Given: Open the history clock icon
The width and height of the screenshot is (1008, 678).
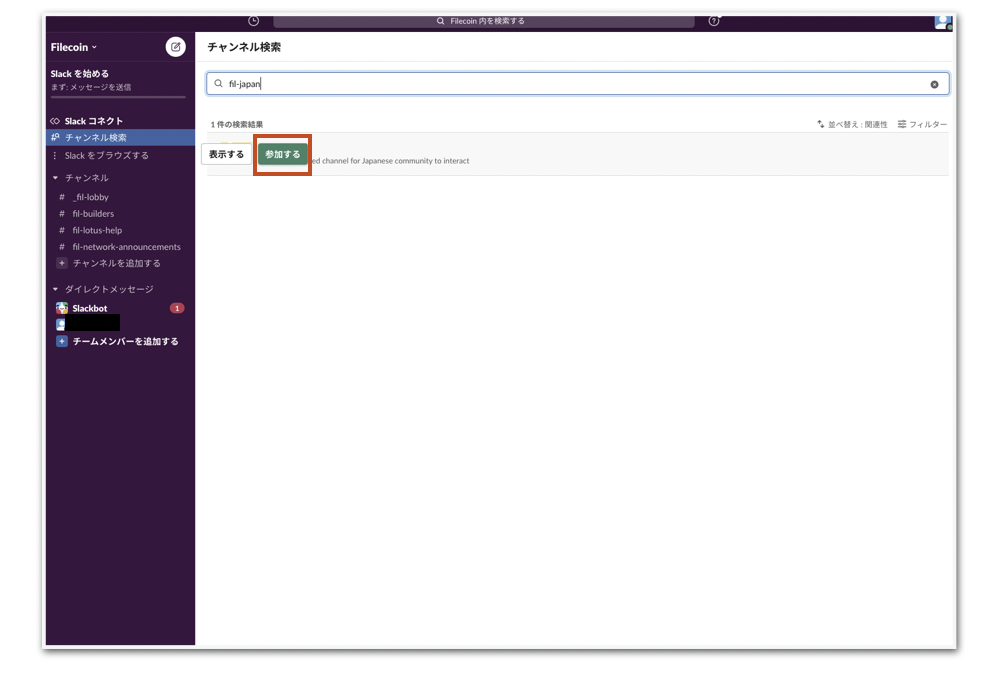Looking at the screenshot, I should click(254, 21).
